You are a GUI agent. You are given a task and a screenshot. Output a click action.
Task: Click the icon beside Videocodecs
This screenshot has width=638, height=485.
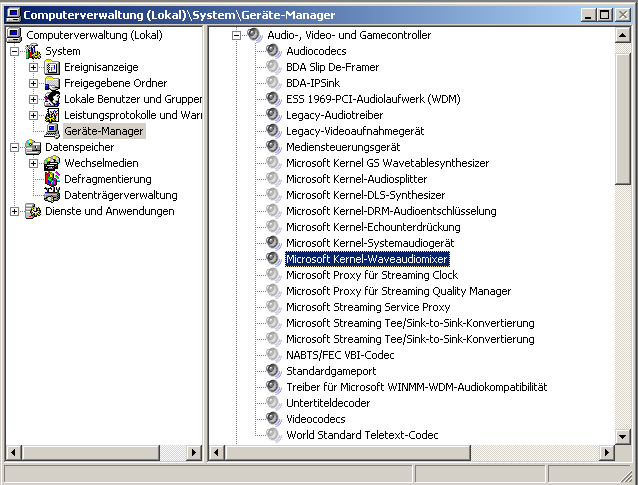(x=273, y=419)
